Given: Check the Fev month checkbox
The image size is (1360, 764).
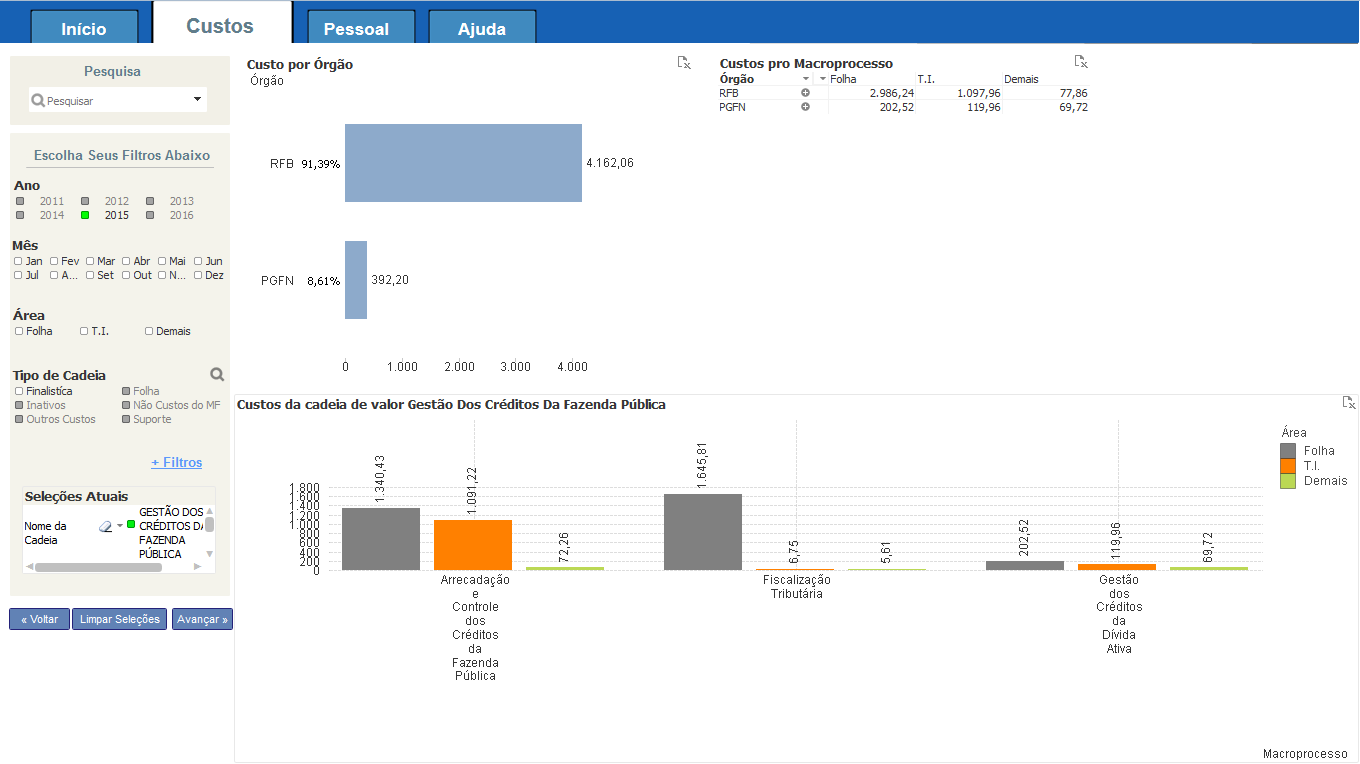Looking at the screenshot, I should pos(54,261).
